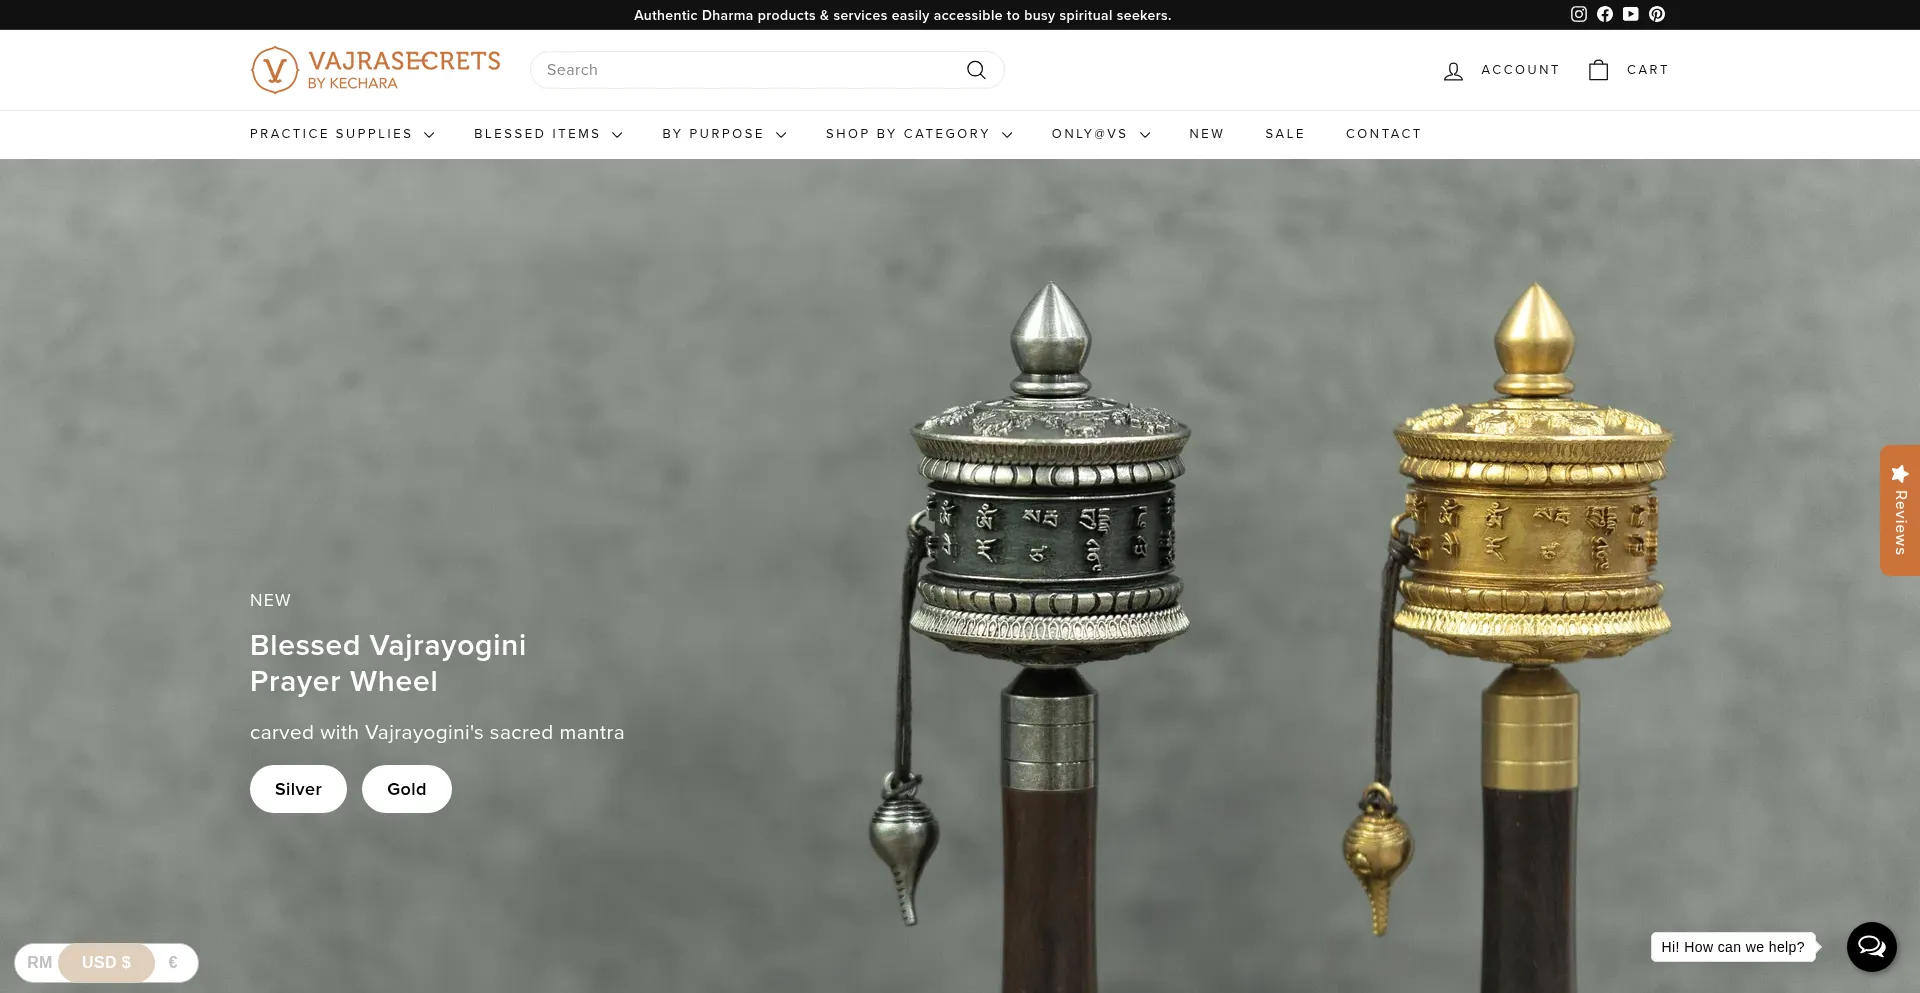1920x993 pixels.
Task: Choose the Gold prayer wheel button
Action: tap(406, 789)
